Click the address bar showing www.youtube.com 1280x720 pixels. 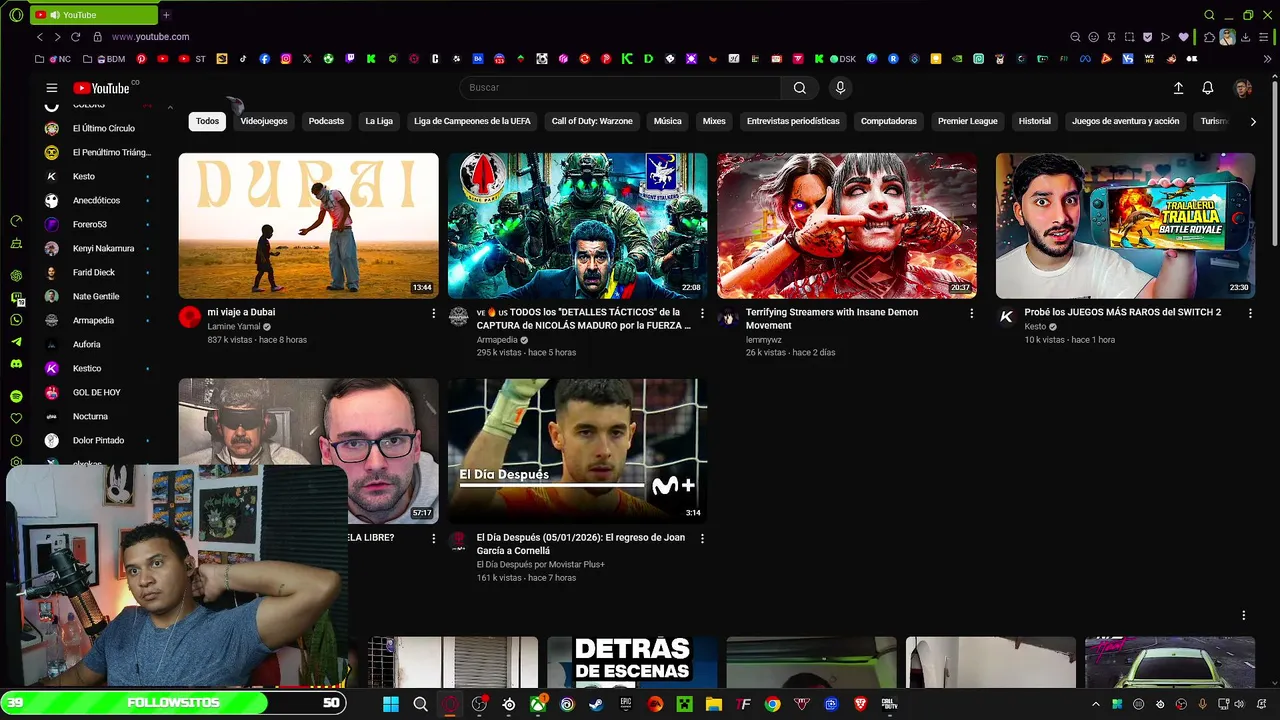[x=150, y=37]
